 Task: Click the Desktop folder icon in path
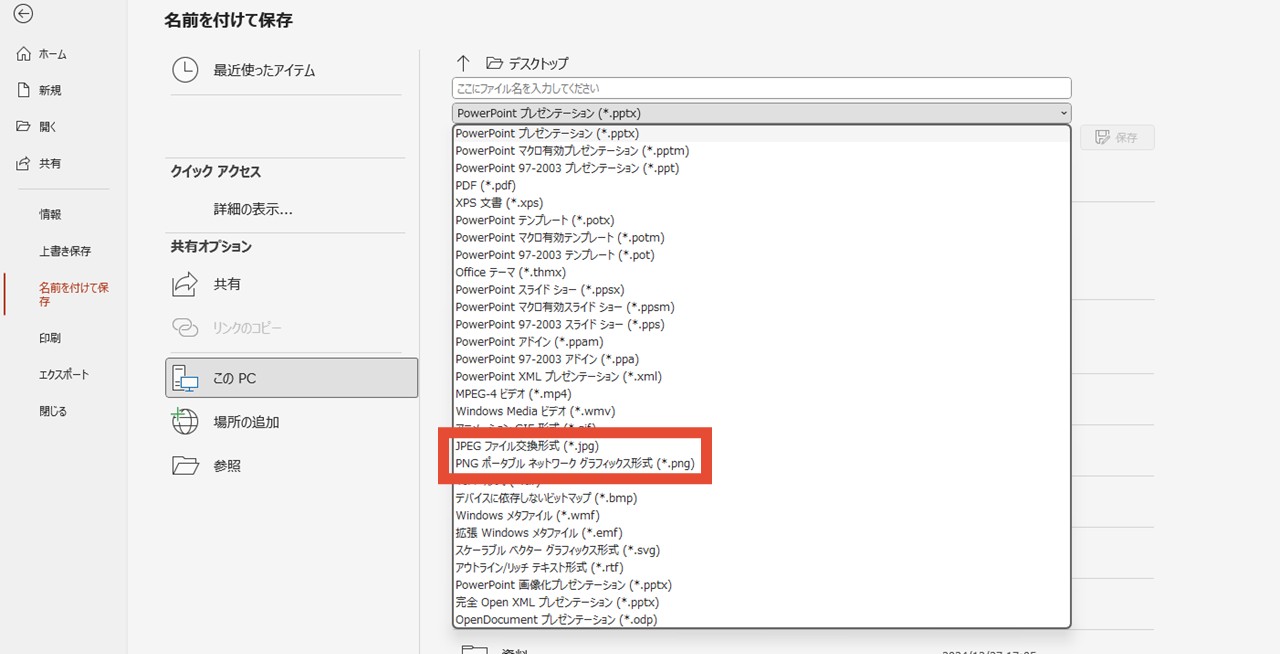494,62
